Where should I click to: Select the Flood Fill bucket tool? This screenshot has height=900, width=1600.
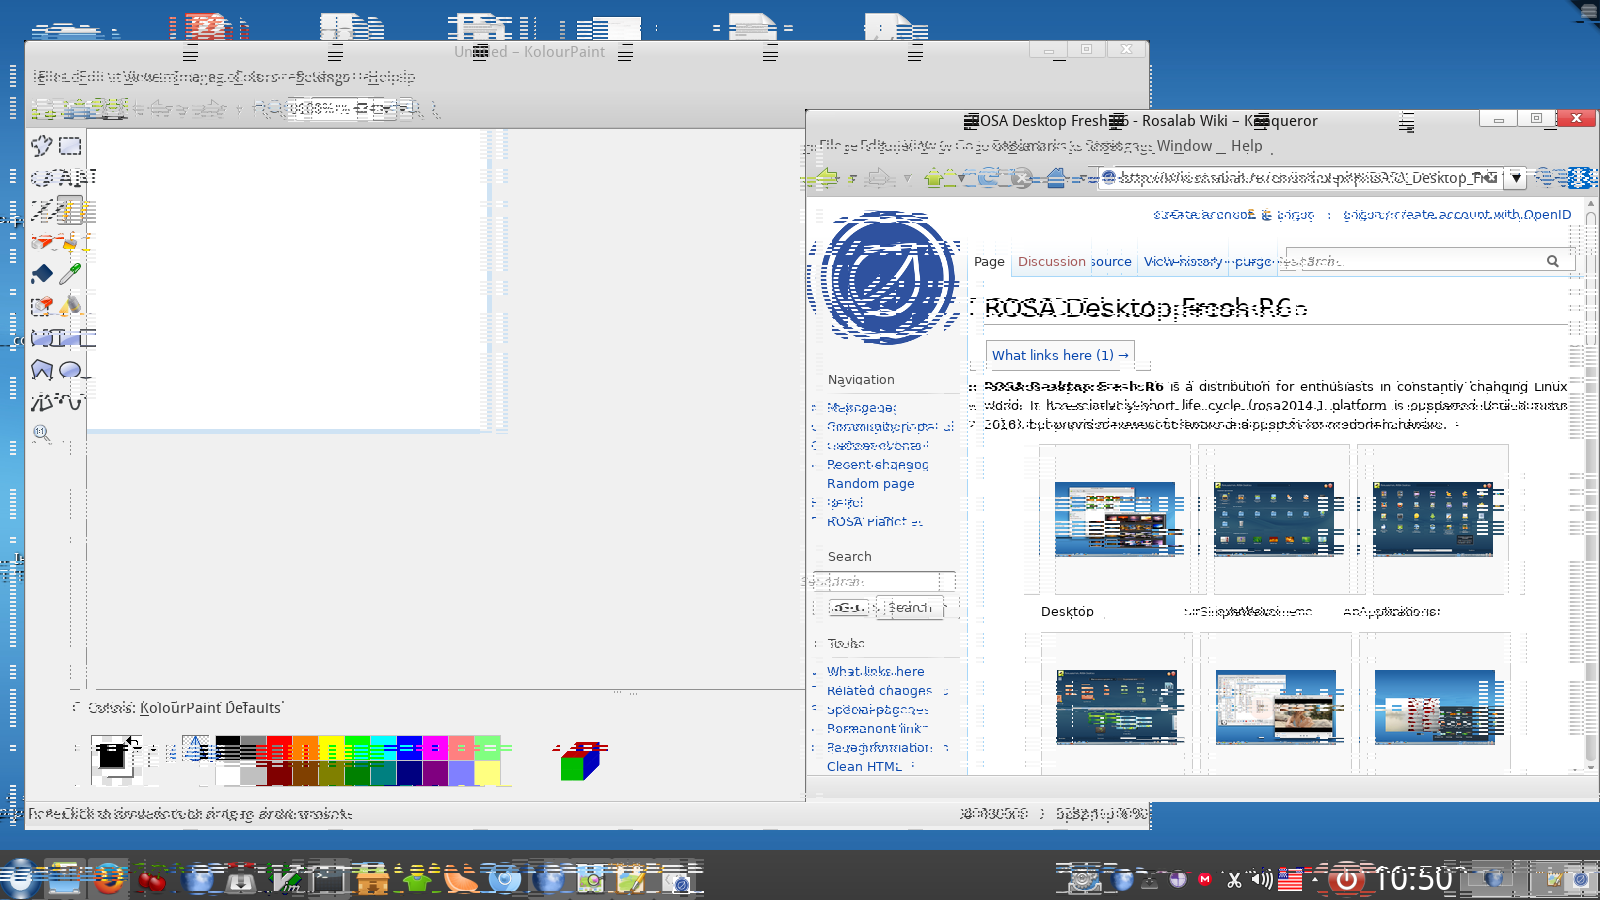pos(42,274)
